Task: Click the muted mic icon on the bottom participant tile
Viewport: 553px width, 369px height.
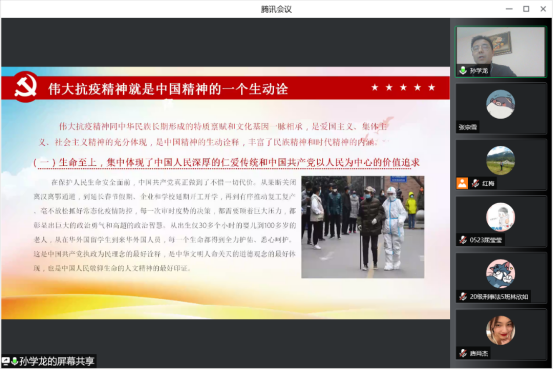Action: (x=463, y=353)
